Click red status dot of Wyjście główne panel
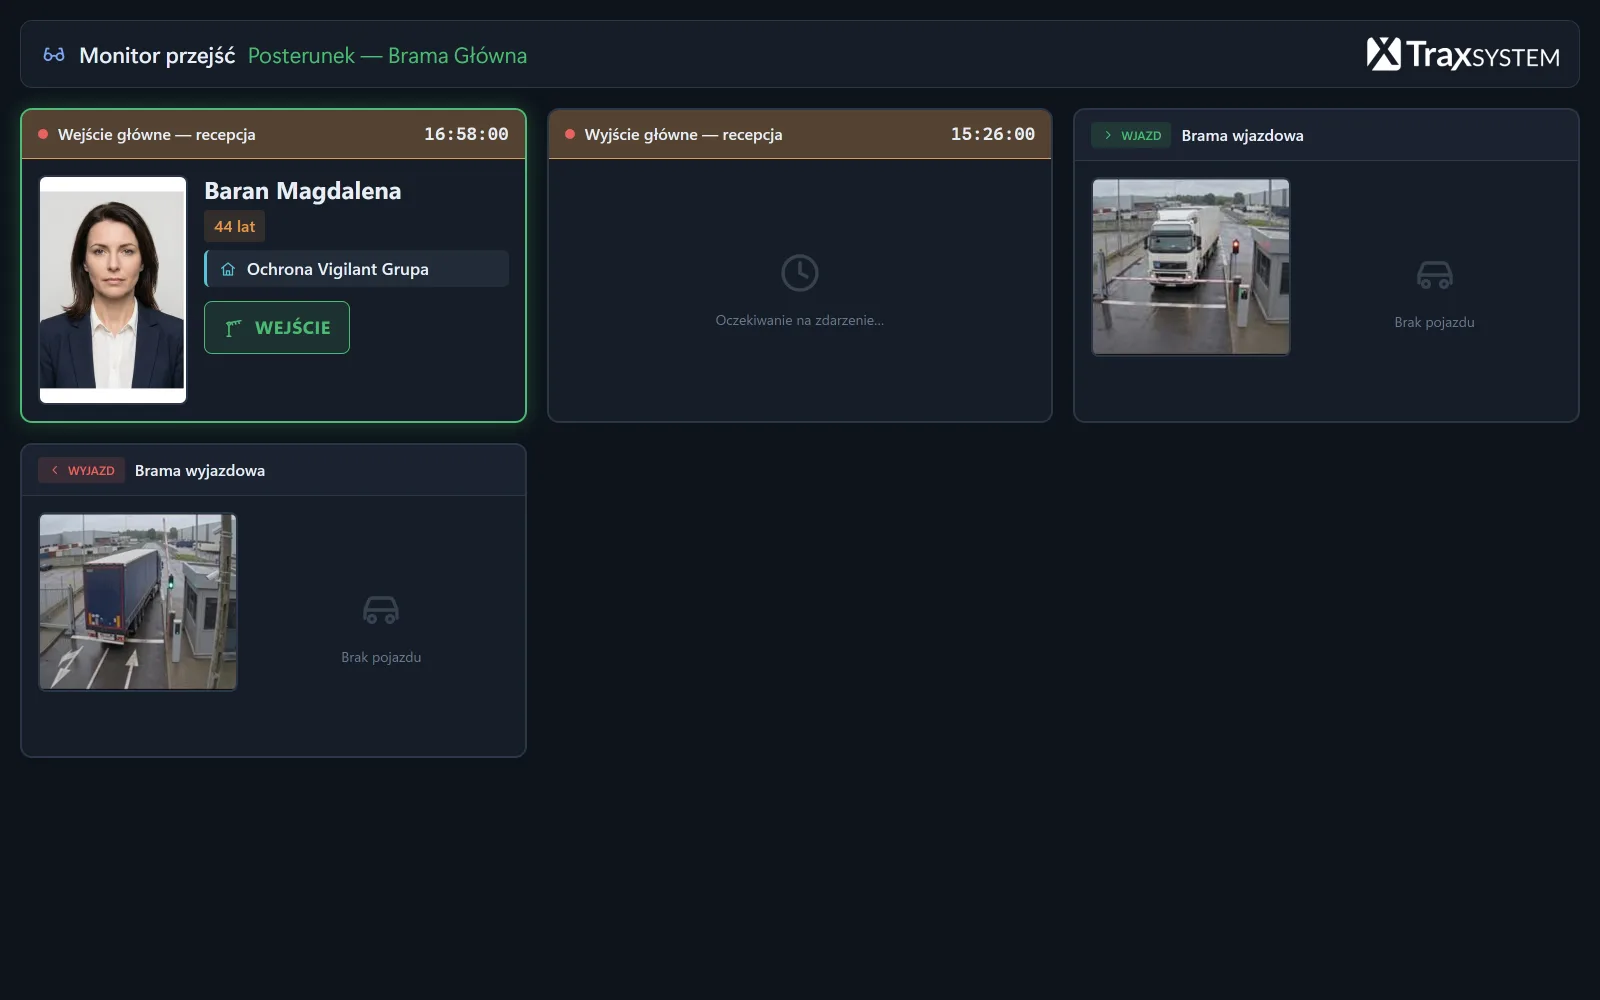This screenshot has width=1600, height=1000. coord(570,134)
